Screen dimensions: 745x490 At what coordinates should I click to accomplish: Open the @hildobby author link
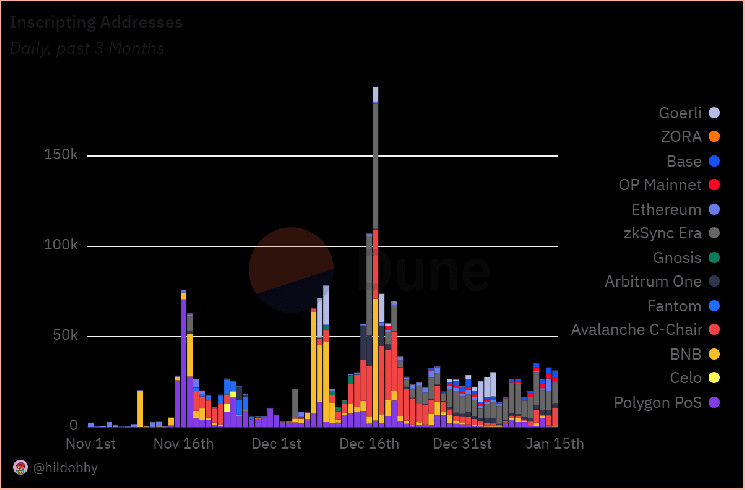[x=66, y=468]
